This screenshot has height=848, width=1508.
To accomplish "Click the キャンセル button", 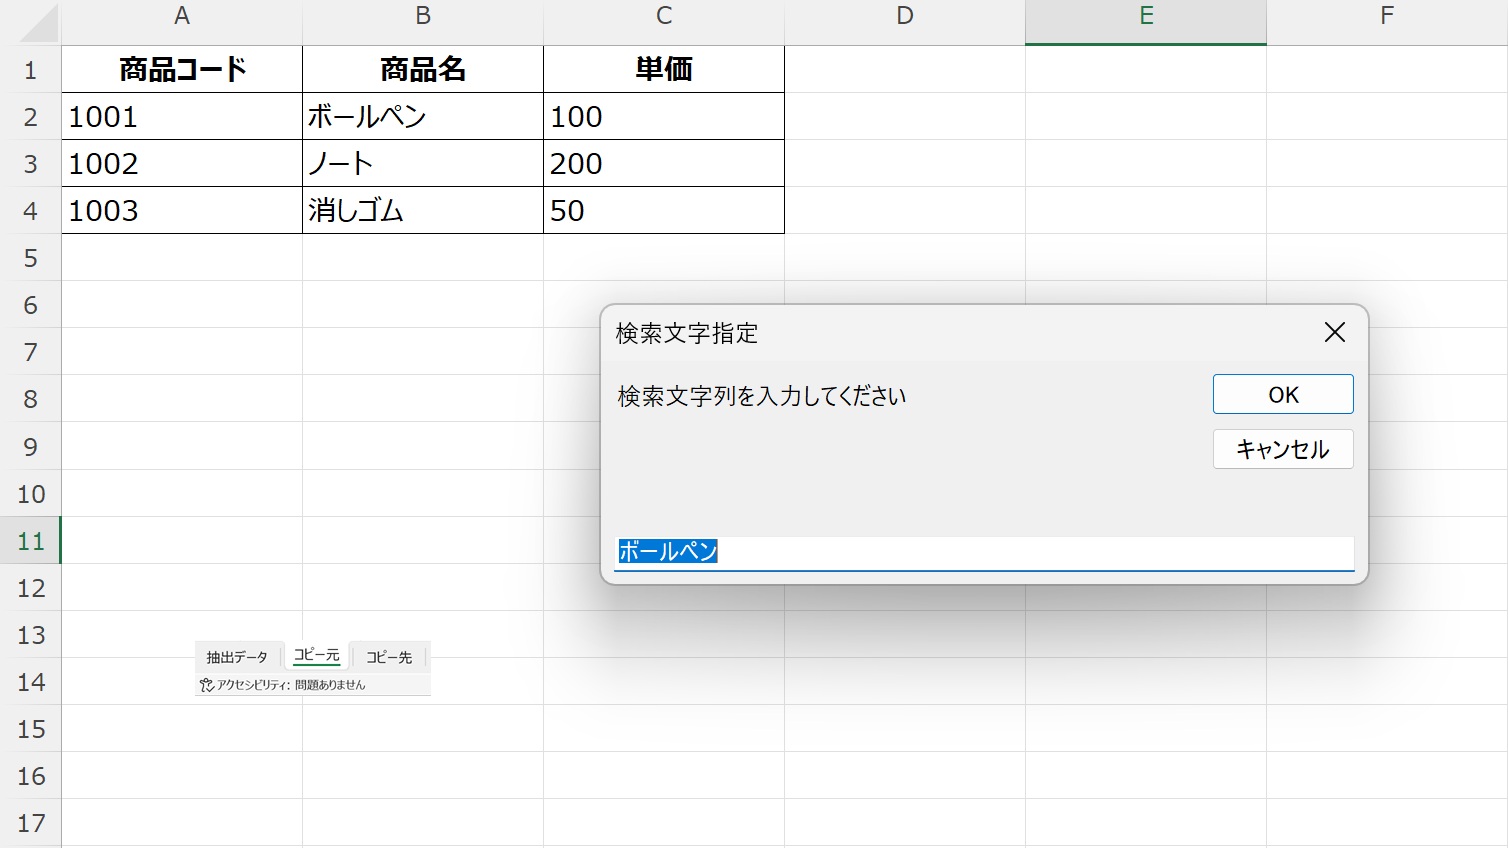I will (1282, 449).
